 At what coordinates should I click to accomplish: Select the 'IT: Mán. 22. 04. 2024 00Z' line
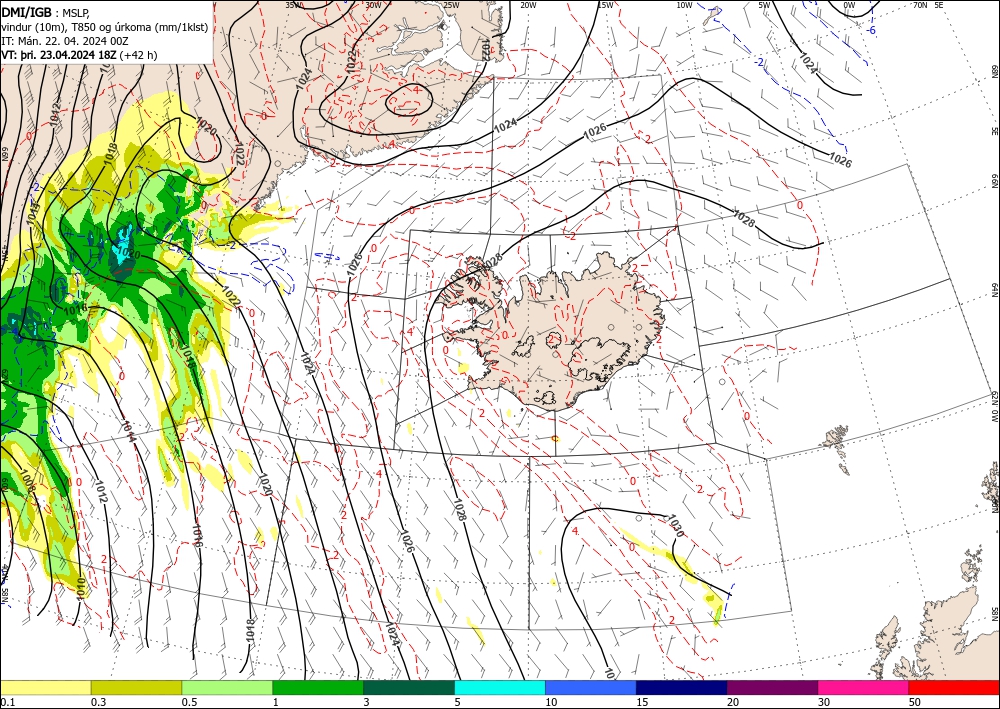pos(65,41)
